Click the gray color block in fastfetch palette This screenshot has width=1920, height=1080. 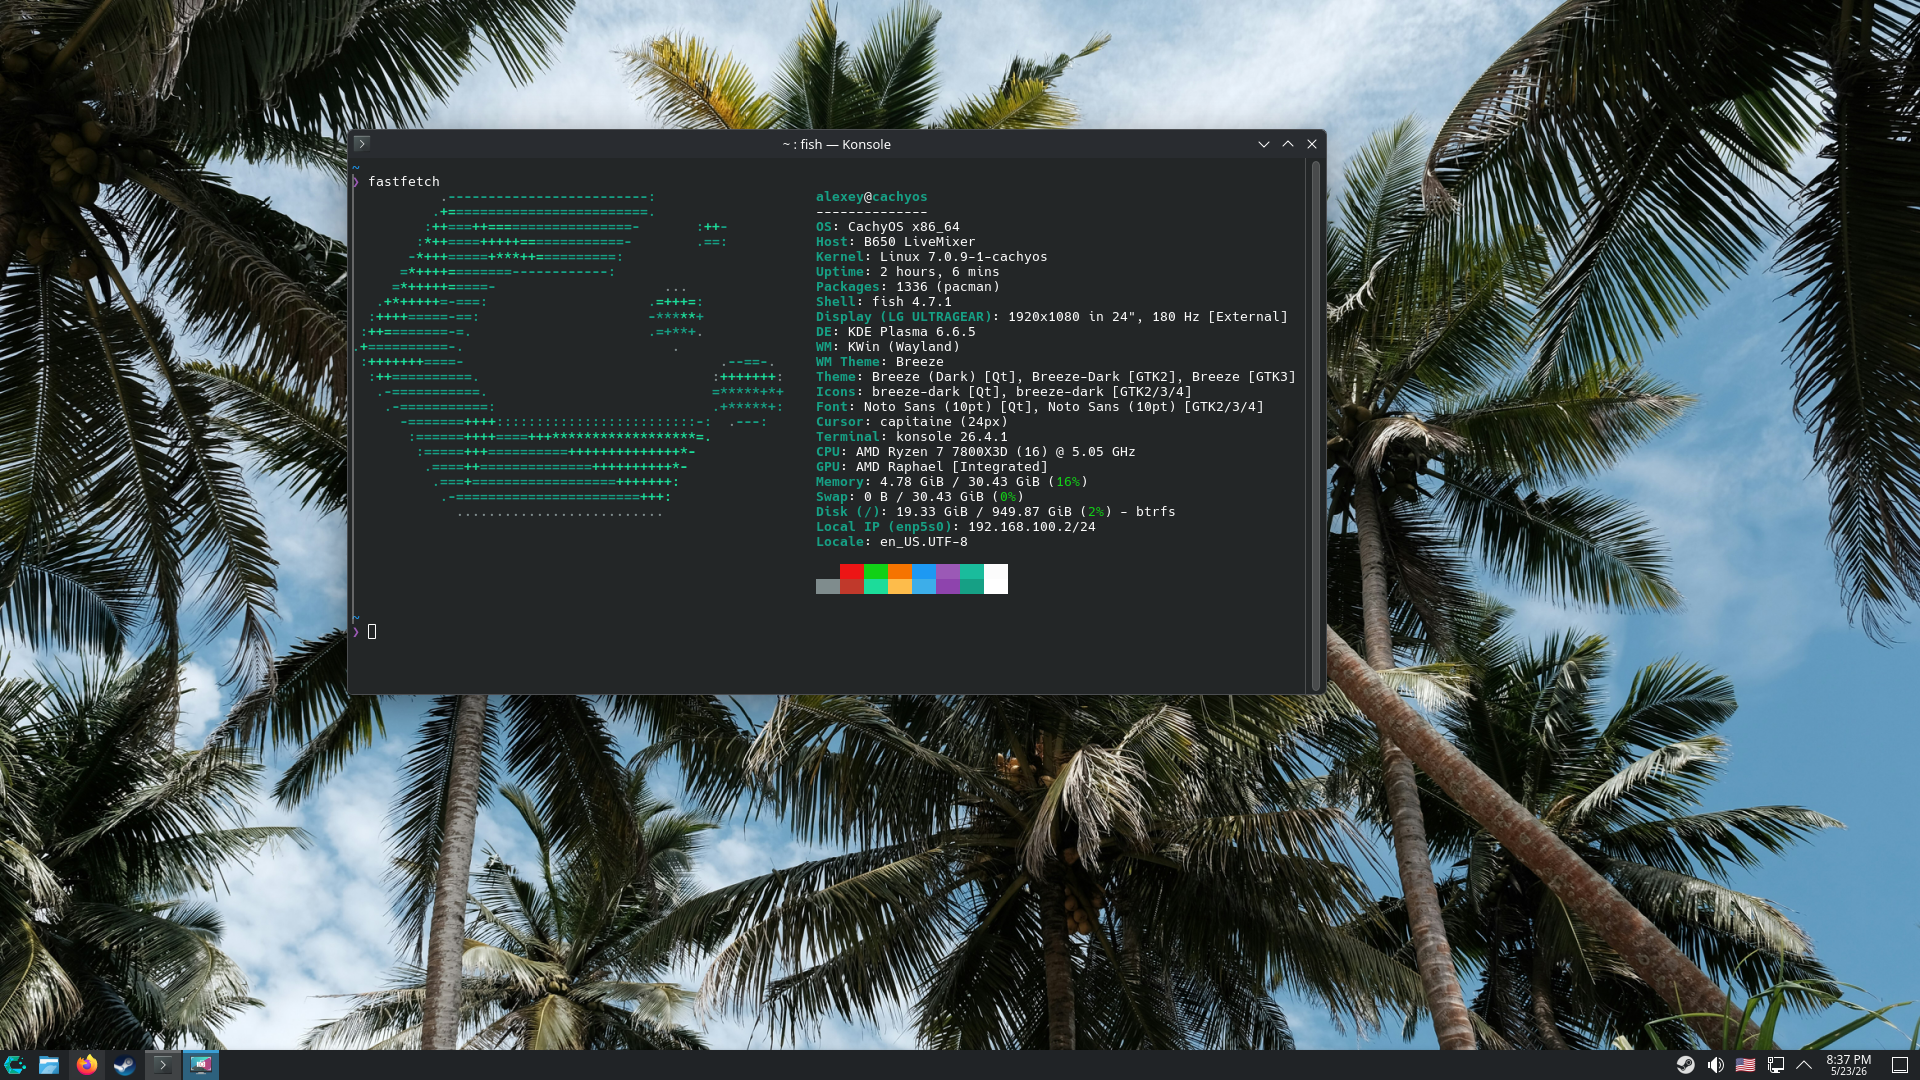tap(828, 587)
